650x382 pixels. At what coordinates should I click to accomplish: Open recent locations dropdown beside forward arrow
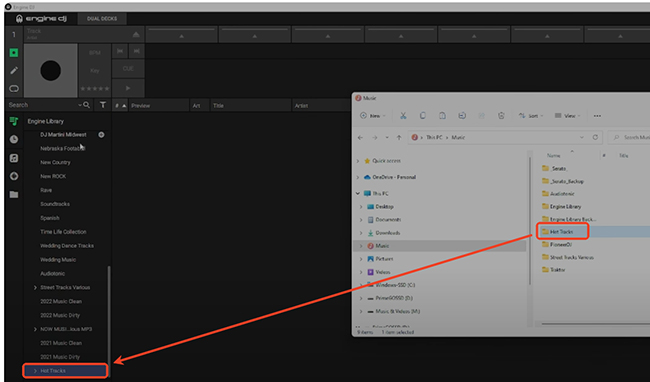(x=387, y=137)
